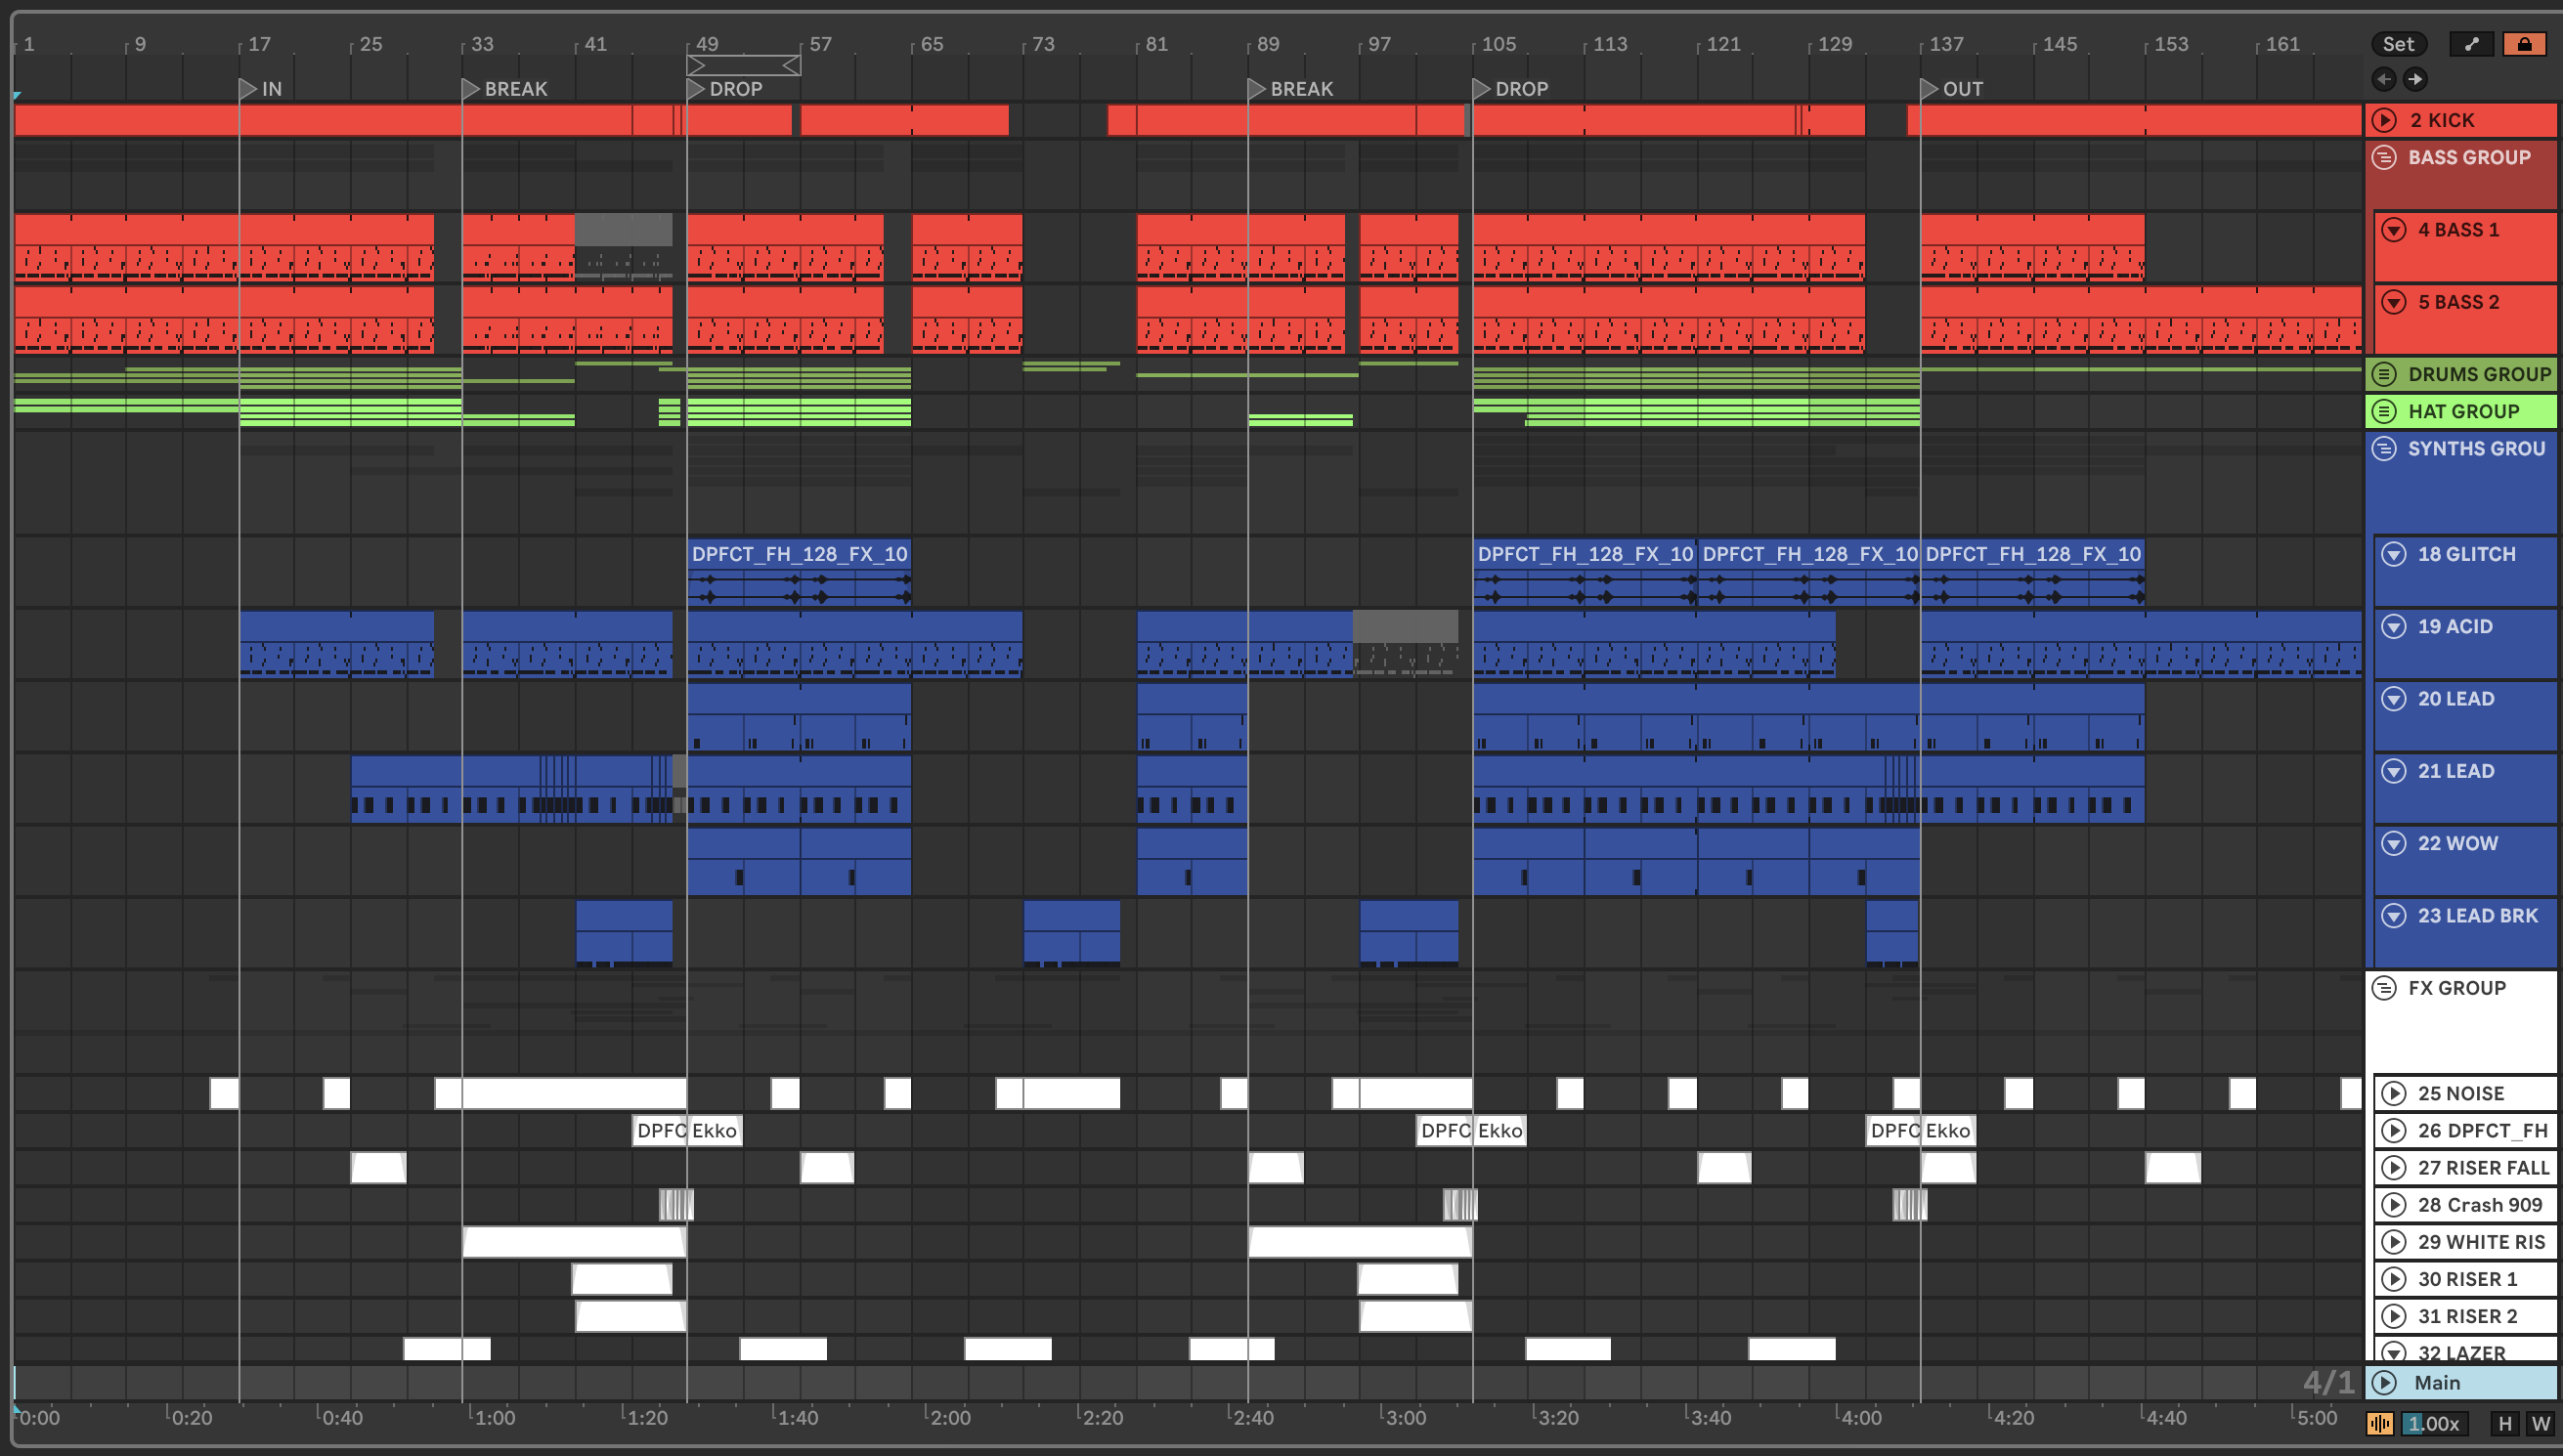
Task: Click the SYNTHS GROUP fold icon
Action: click(x=2385, y=448)
